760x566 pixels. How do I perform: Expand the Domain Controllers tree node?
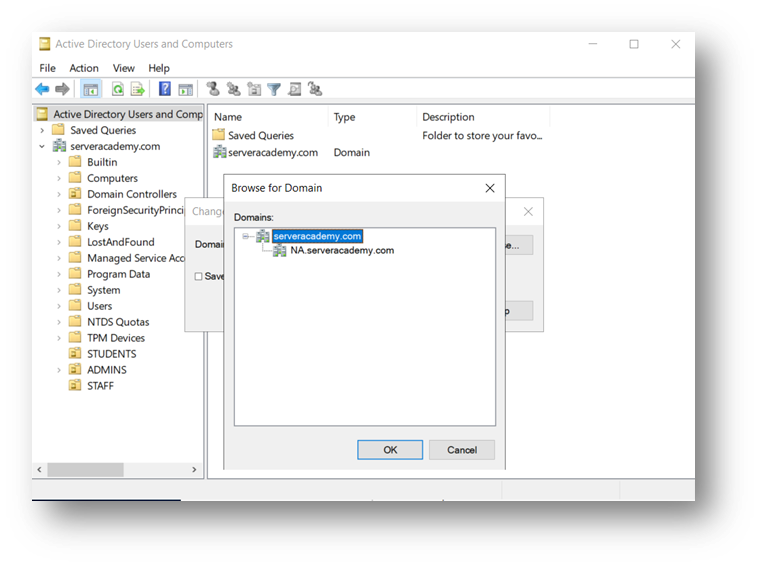pos(59,194)
